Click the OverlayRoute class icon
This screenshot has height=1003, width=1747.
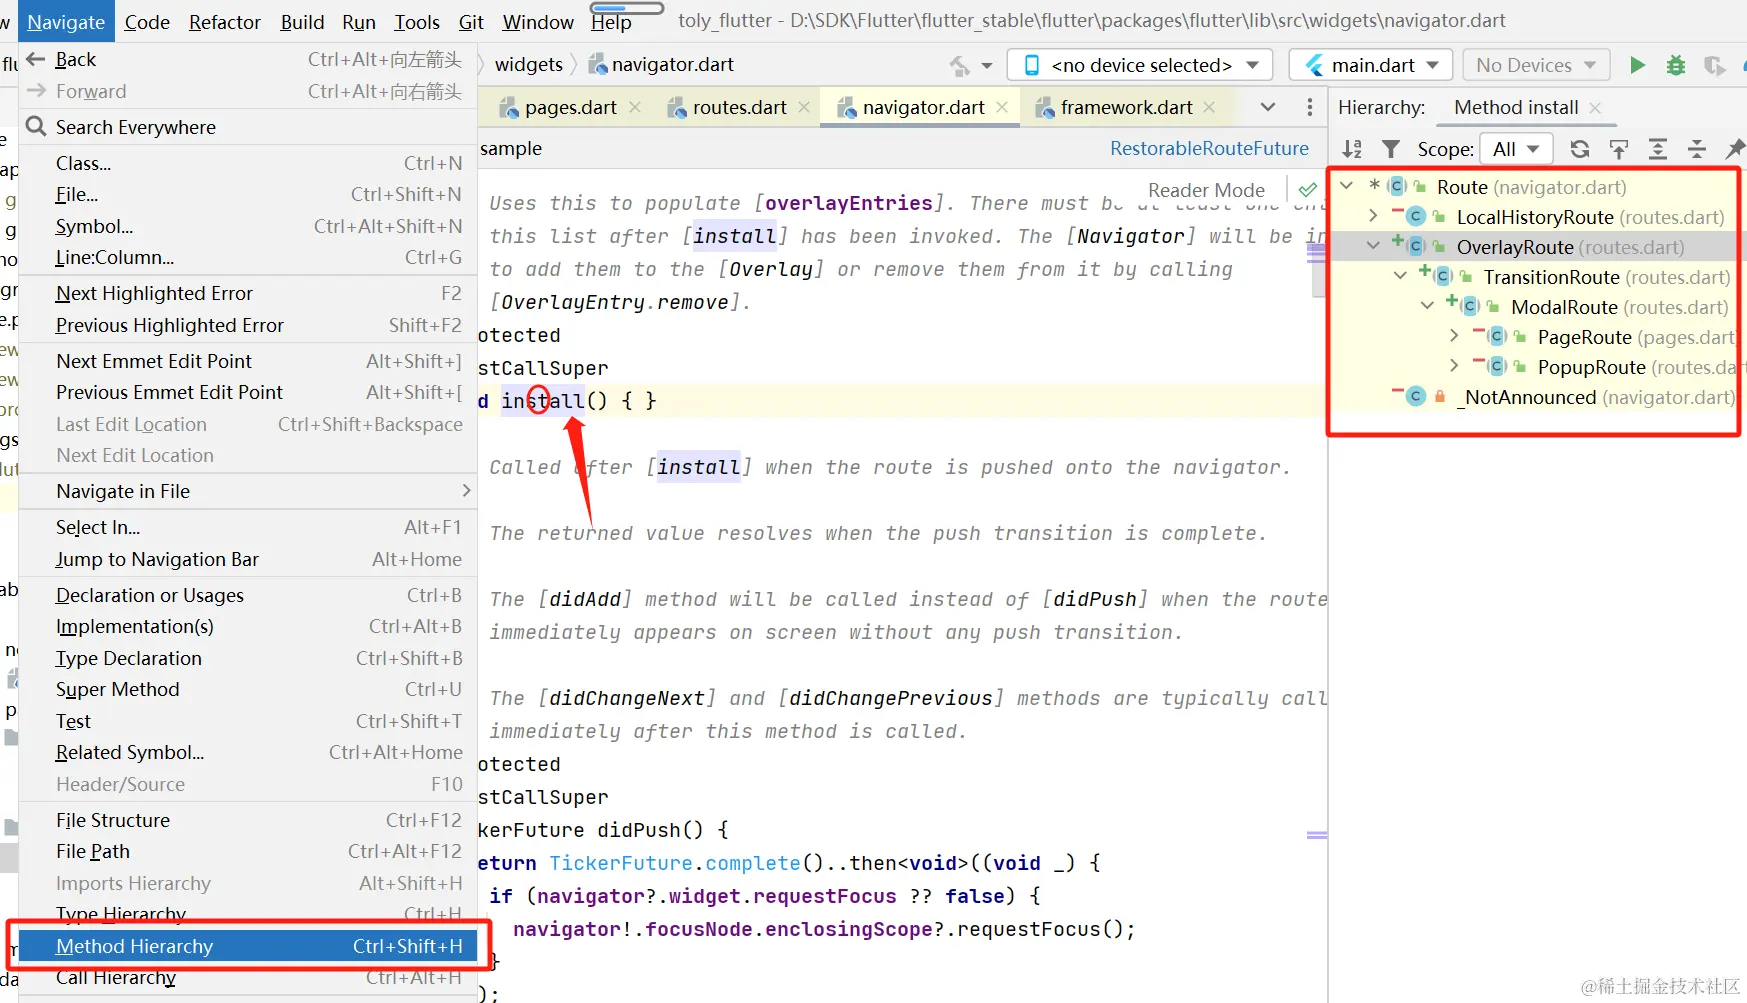click(1416, 247)
